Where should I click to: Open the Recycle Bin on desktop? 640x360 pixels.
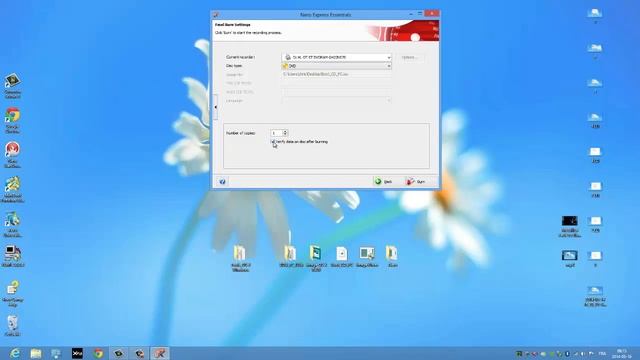click(13, 325)
